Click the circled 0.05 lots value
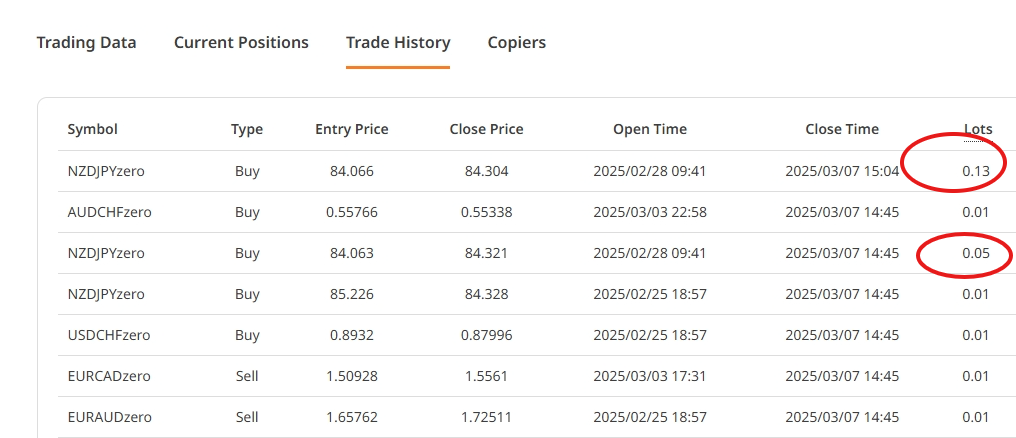 [x=976, y=253]
